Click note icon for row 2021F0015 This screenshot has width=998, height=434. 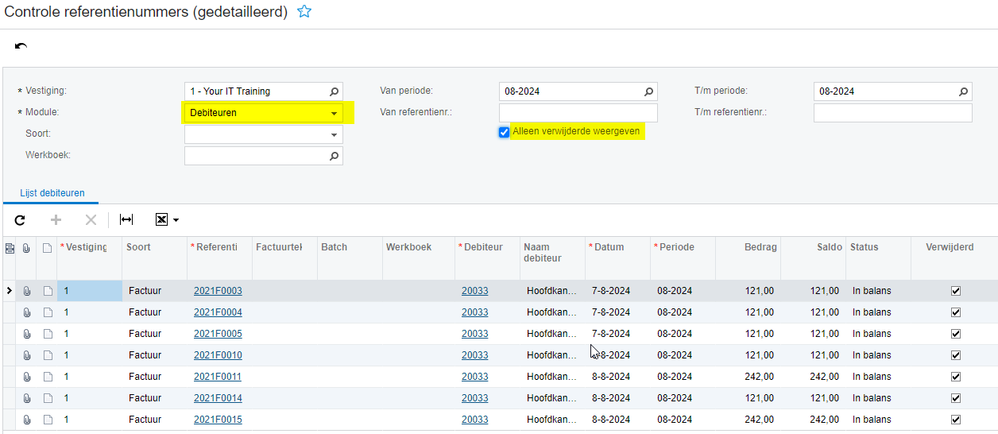pos(47,420)
